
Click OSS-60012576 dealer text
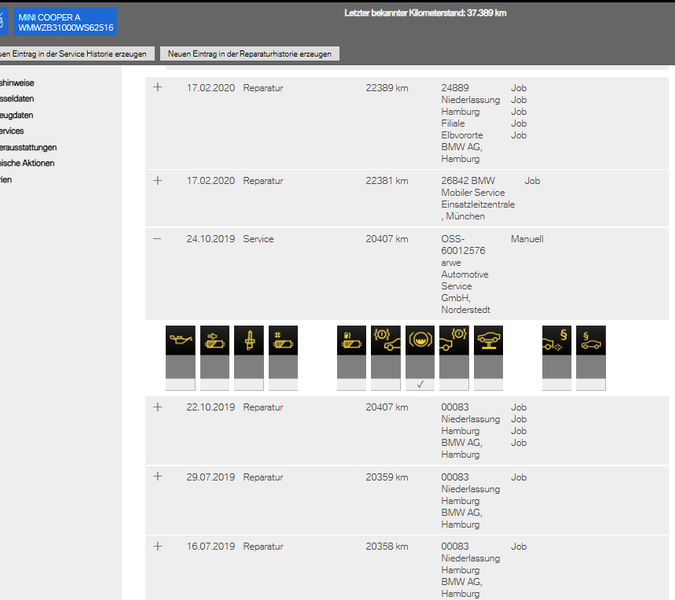point(463,244)
